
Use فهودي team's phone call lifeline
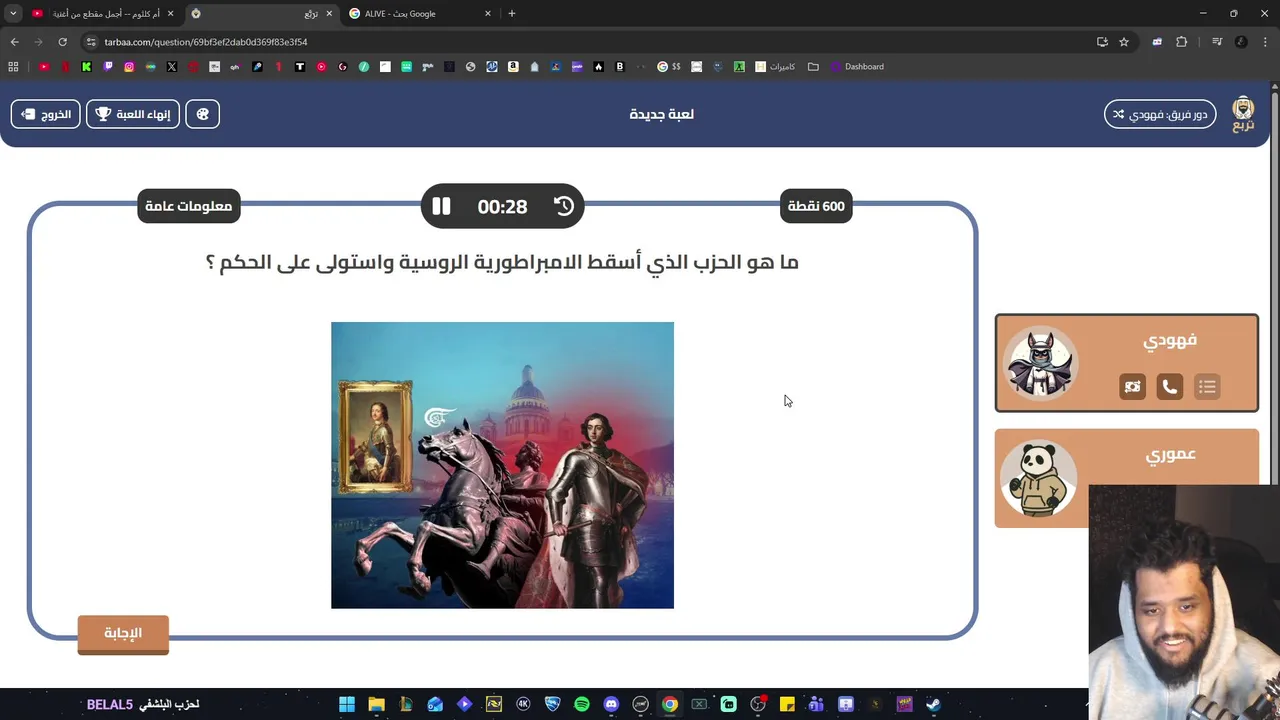1170,387
